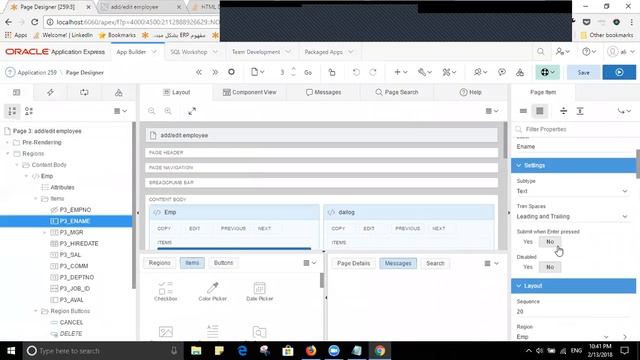Click the header search magnifier icon
This screenshot has height=360, width=640.
click(540, 52)
